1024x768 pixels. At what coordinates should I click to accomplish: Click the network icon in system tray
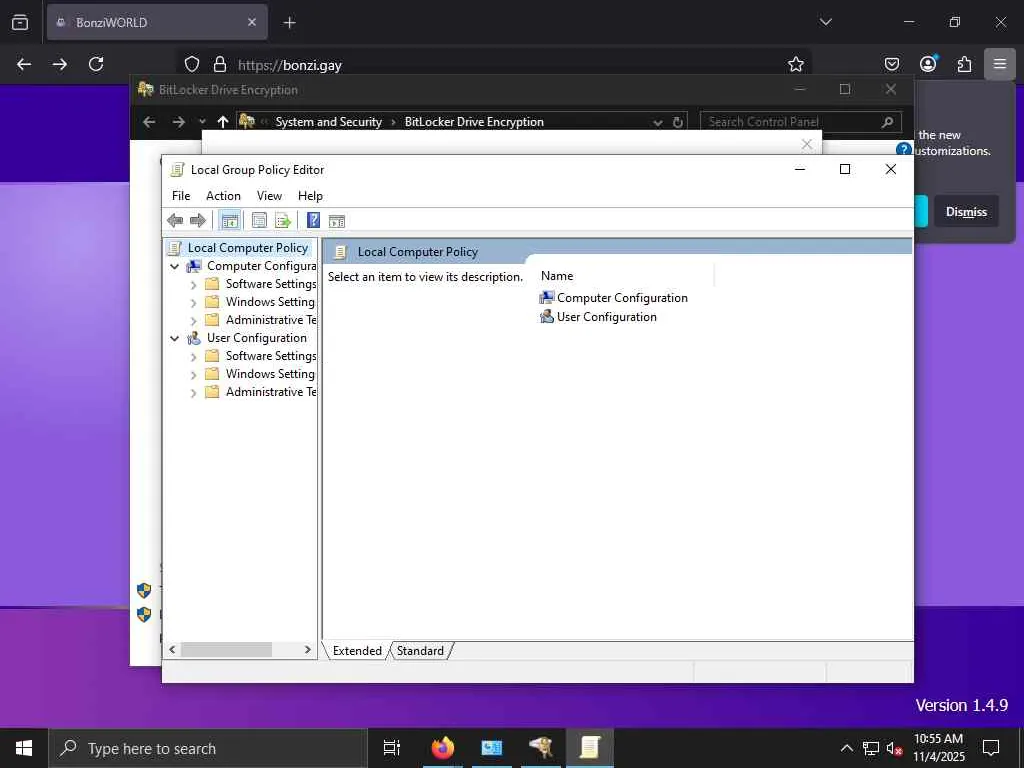pyautogui.click(x=871, y=748)
